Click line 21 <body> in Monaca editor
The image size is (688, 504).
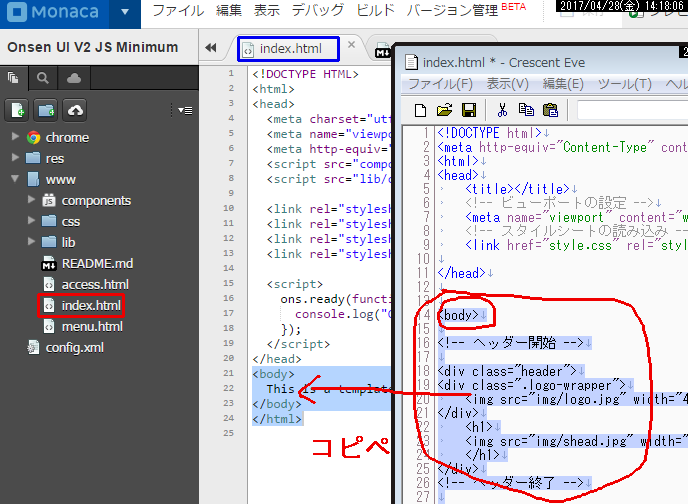coord(273,374)
